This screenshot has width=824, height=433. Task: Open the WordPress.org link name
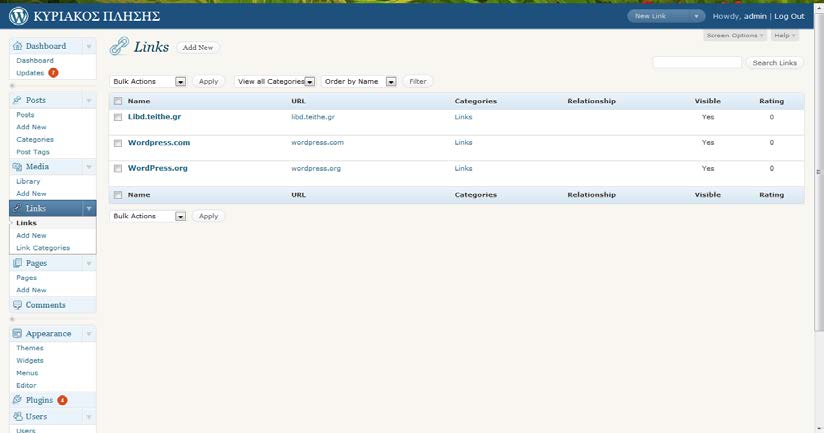pyautogui.click(x=158, y=168)
